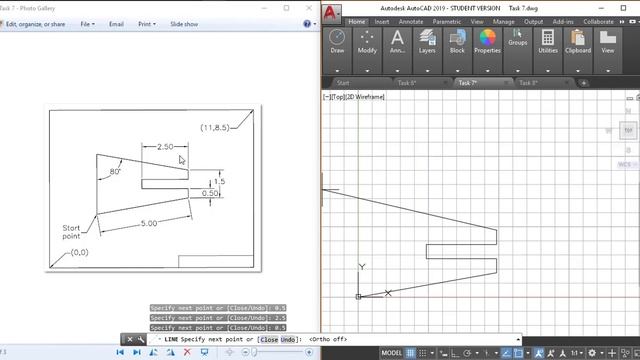Toggle ortho mode in status bar

click(x=455, y=353)
